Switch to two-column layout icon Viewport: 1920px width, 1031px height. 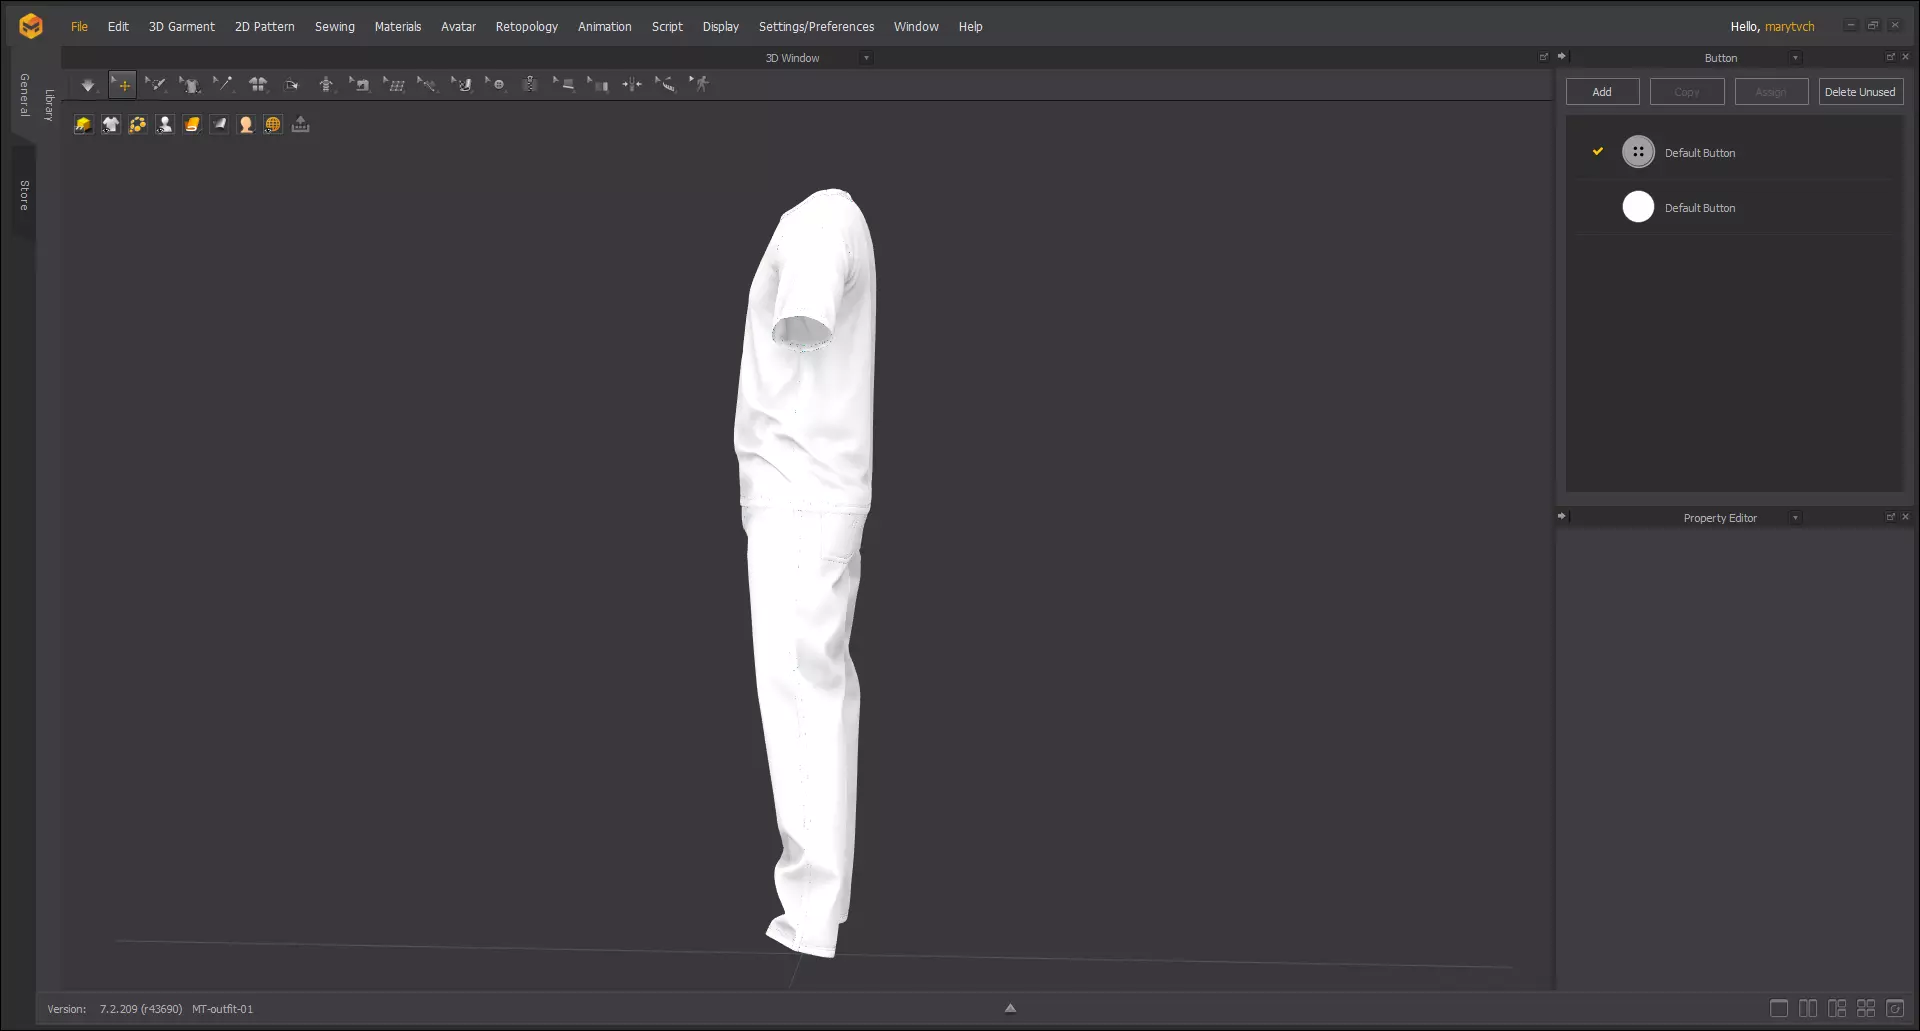(x=1808, y=1008)
